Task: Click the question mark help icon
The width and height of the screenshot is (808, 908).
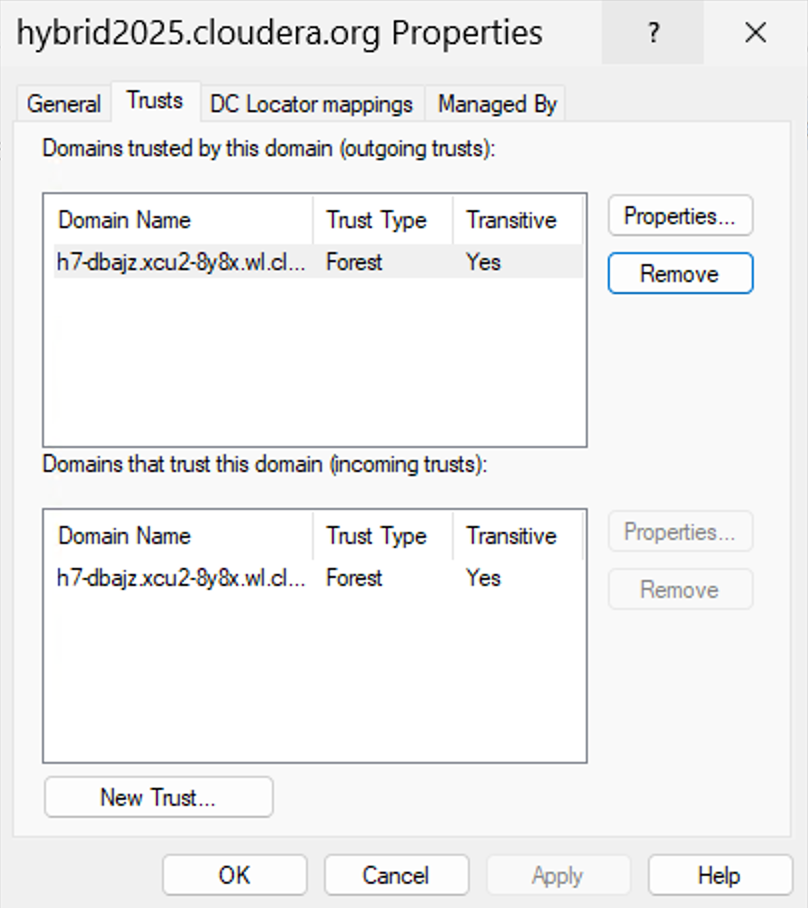Action: point(653,32)
